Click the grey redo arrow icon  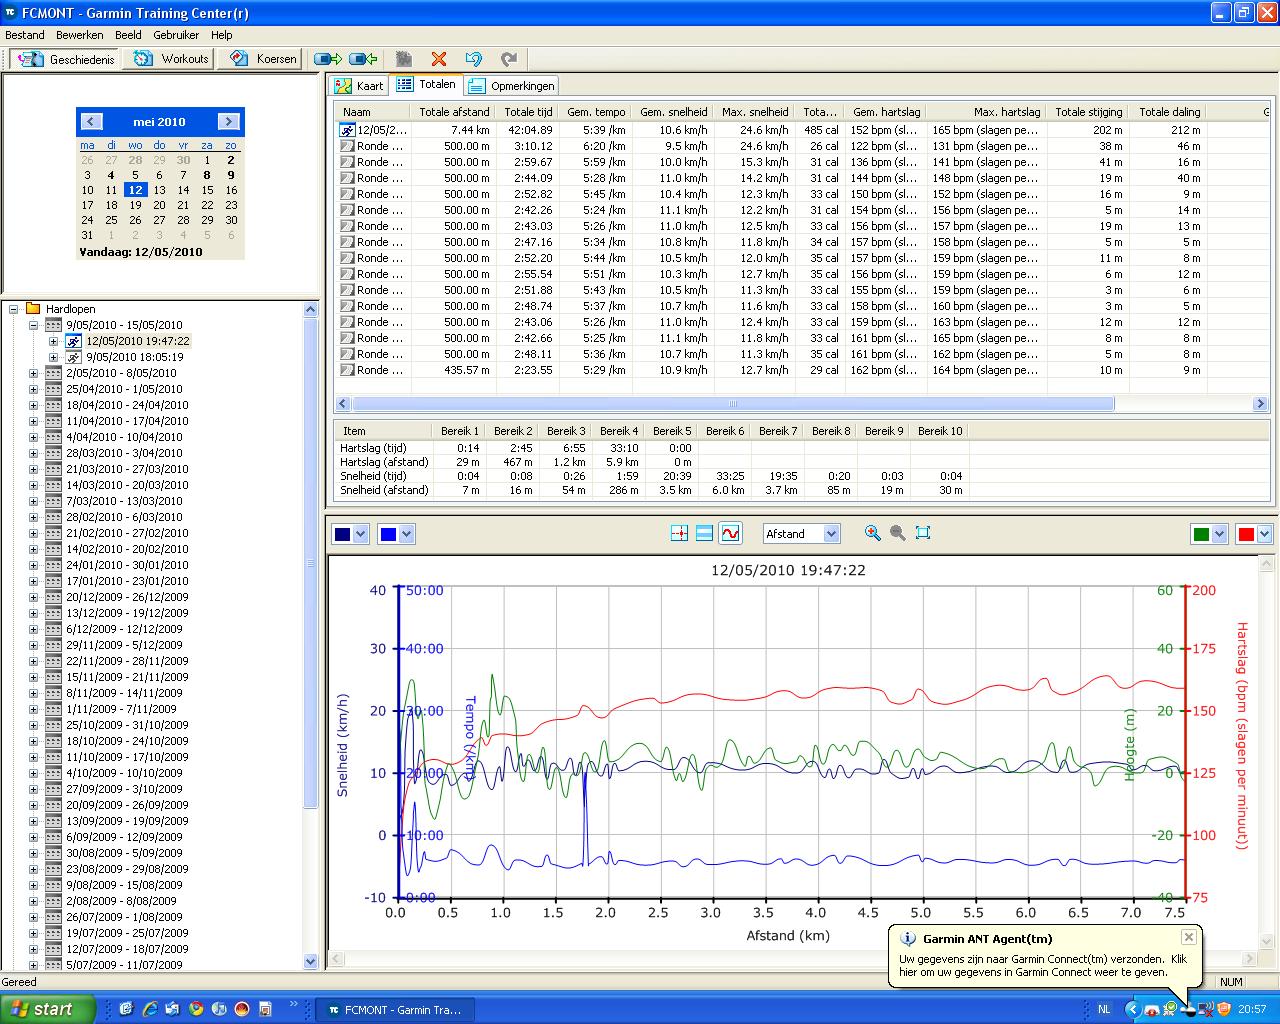509,59
